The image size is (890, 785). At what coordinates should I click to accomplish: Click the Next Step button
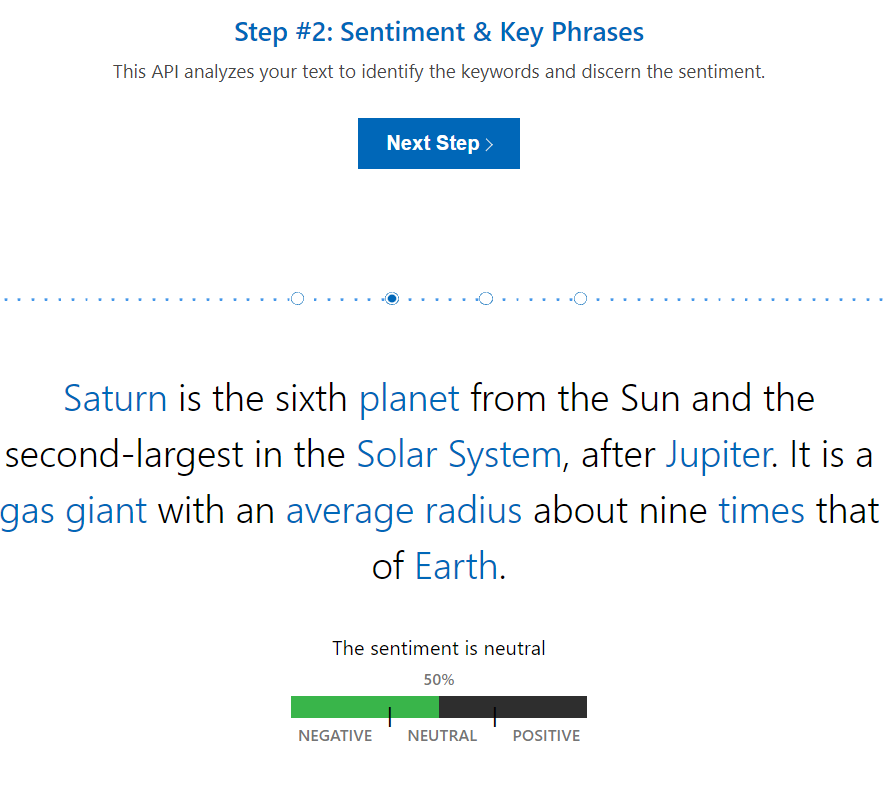coord(438,144)
